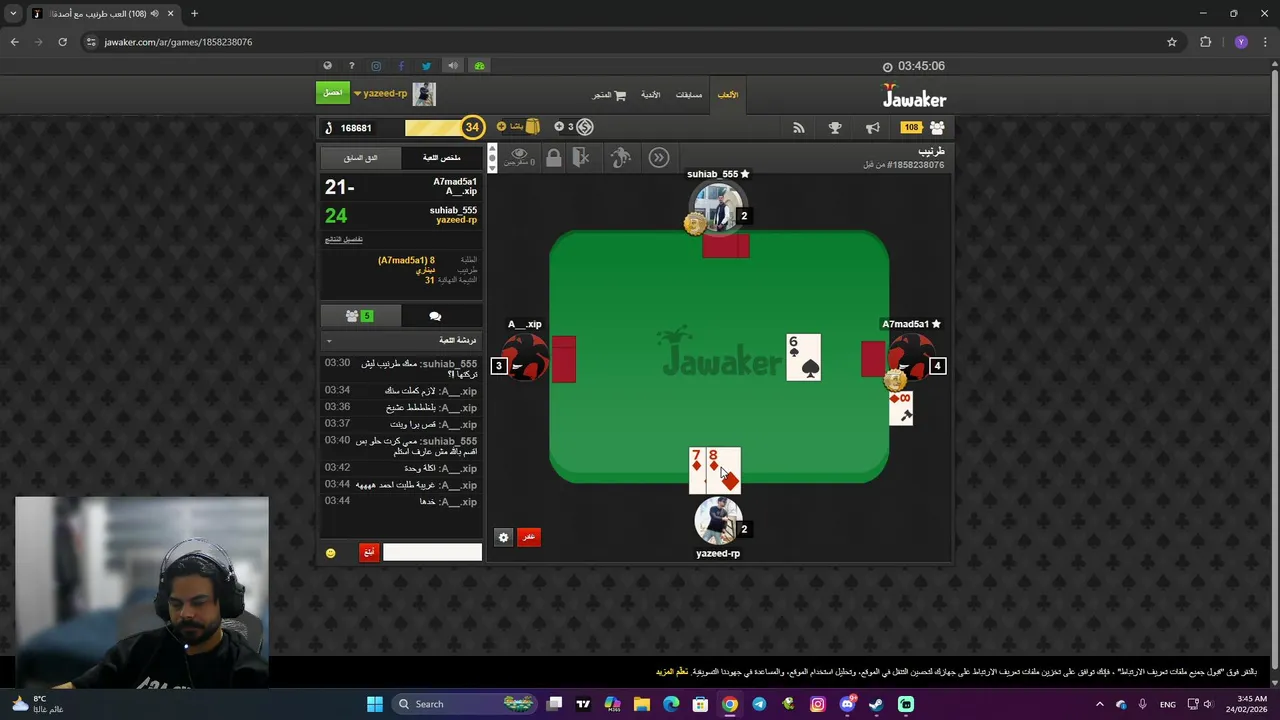
Task: Click the red ابلغ report button
Action: (x=369, y=552)
